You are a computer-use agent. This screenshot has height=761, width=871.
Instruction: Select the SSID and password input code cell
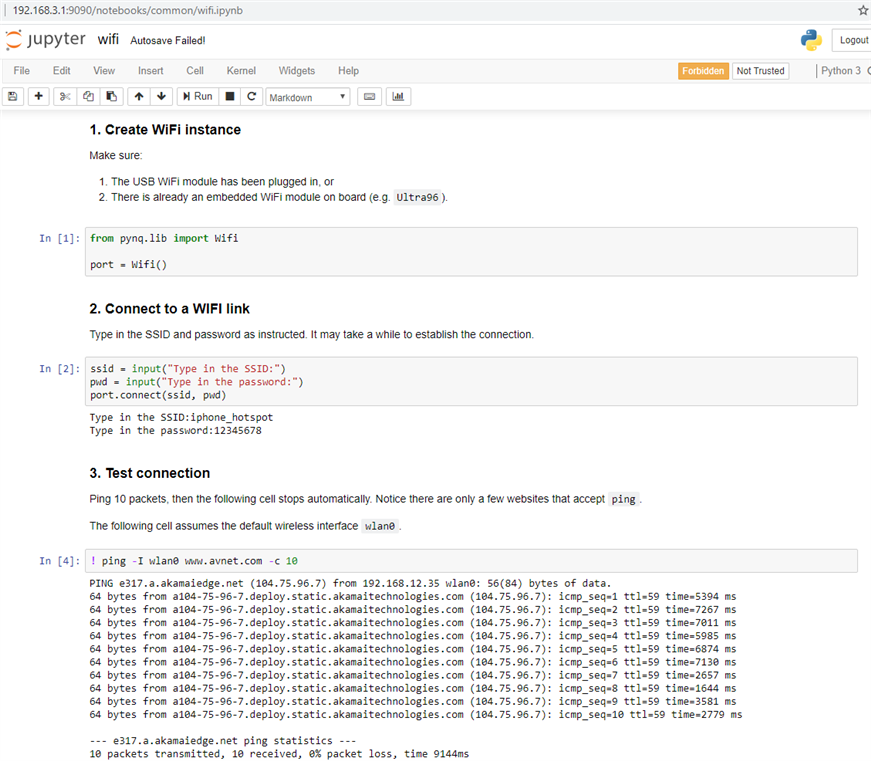(471, 382)
